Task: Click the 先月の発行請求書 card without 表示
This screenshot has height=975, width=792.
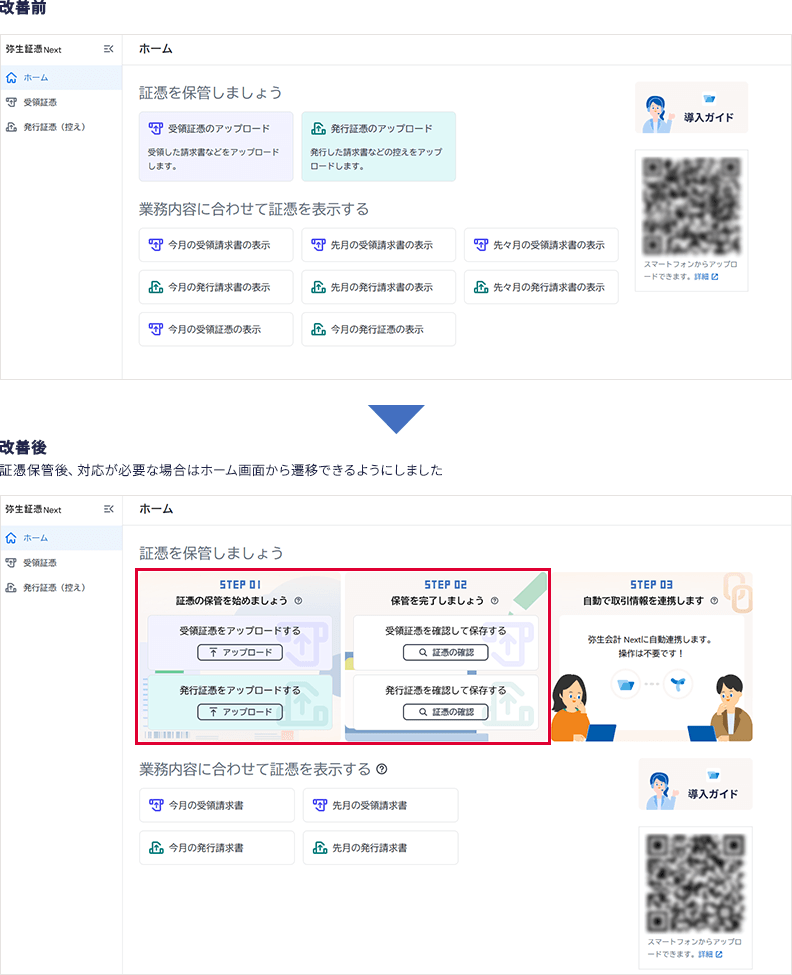Action: pyautogui.click(x=380, y=848)
